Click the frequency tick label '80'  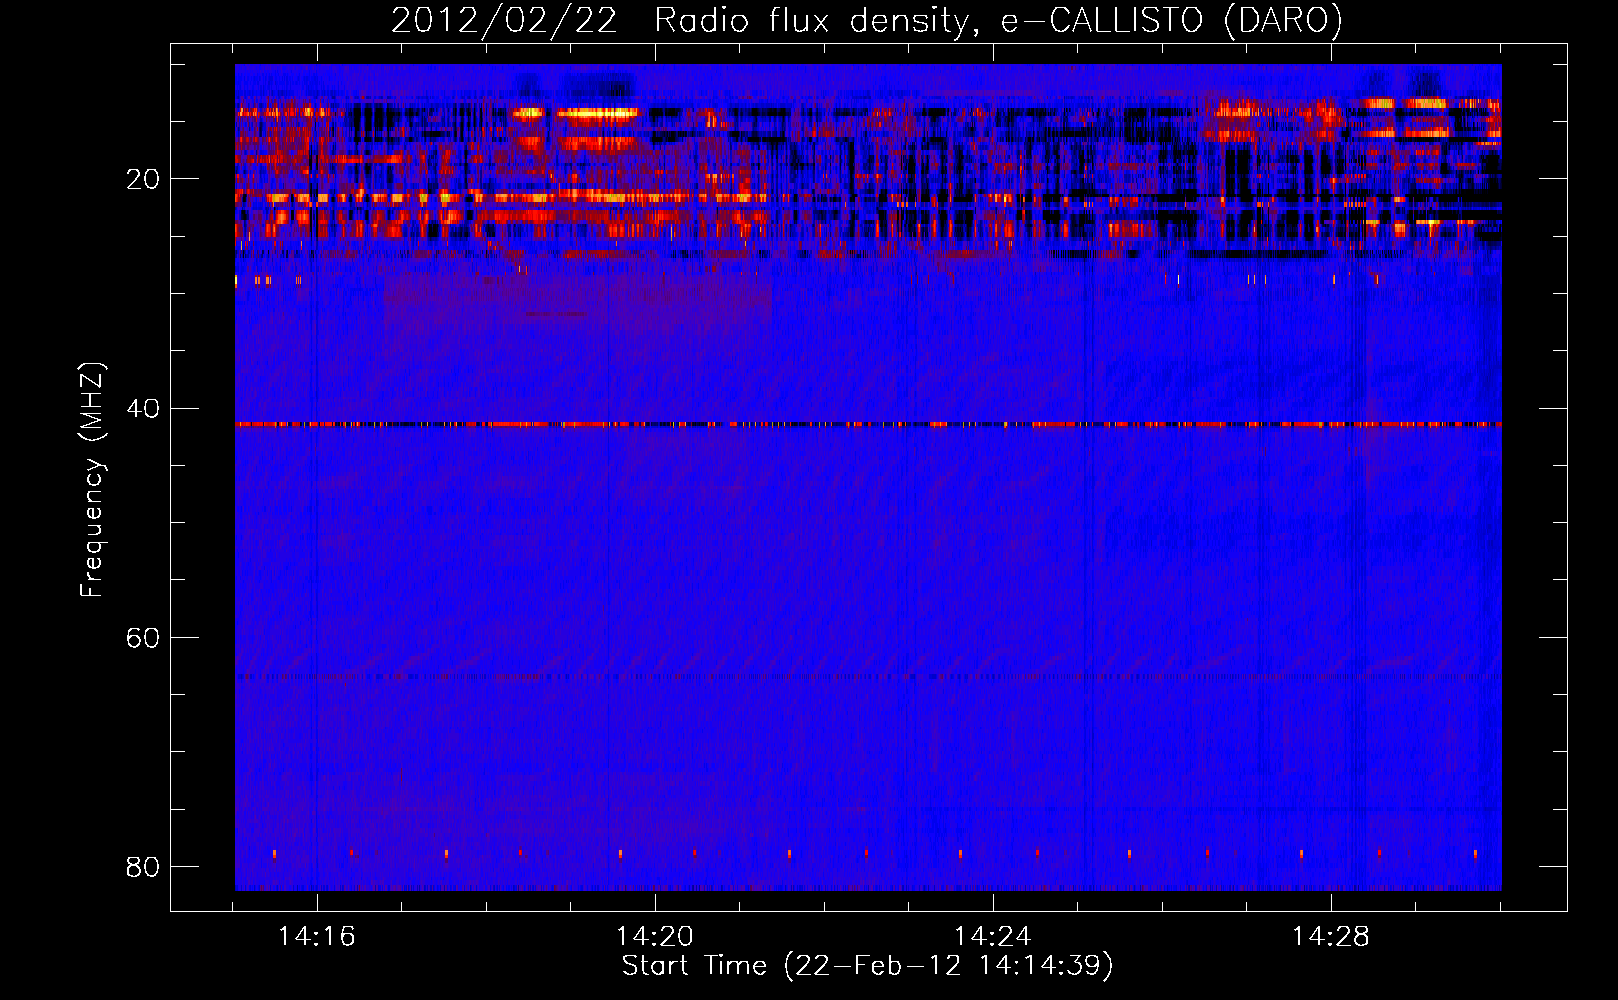point(143,867)
